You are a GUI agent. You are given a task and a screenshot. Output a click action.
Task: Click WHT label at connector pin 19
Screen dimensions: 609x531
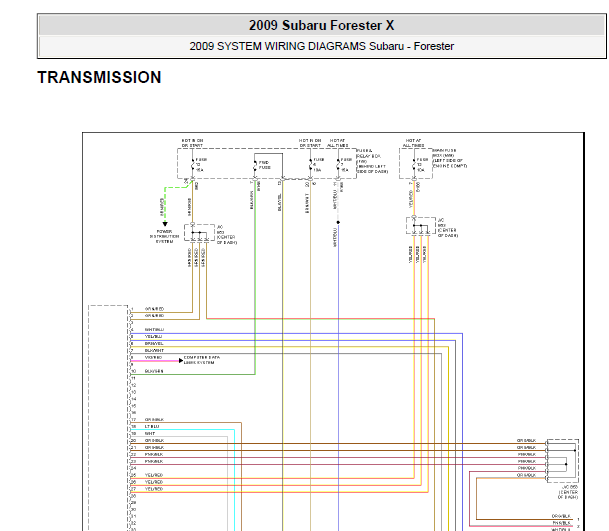(x=150, y=433)
